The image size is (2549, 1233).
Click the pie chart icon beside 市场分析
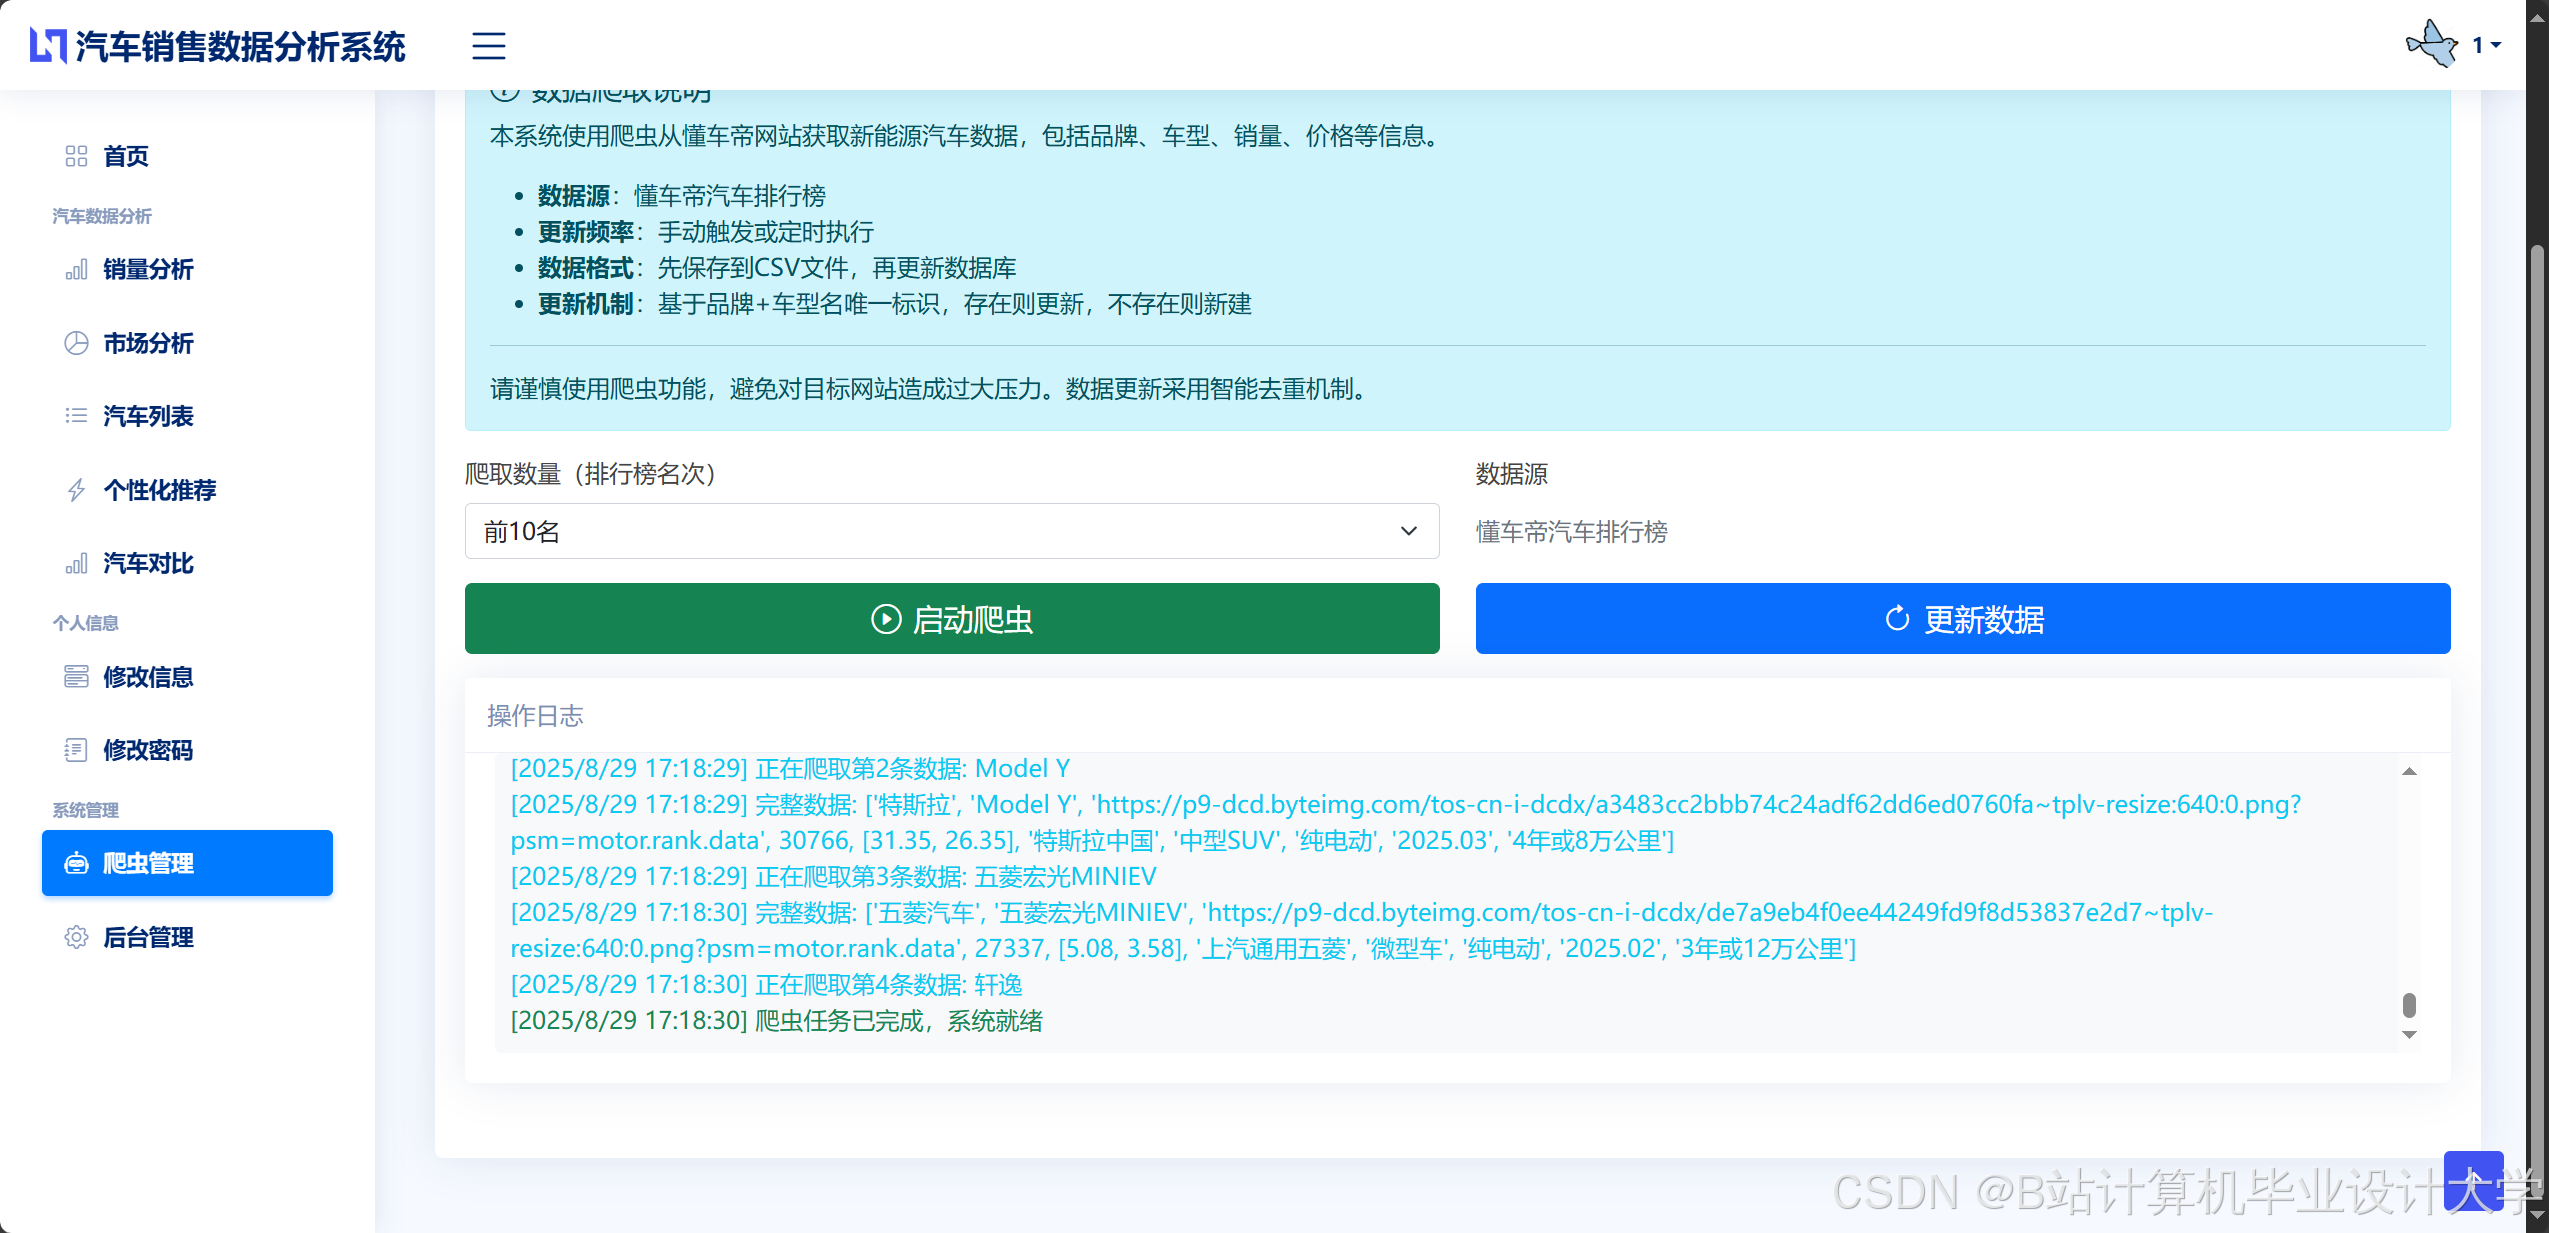coord(76,343)
